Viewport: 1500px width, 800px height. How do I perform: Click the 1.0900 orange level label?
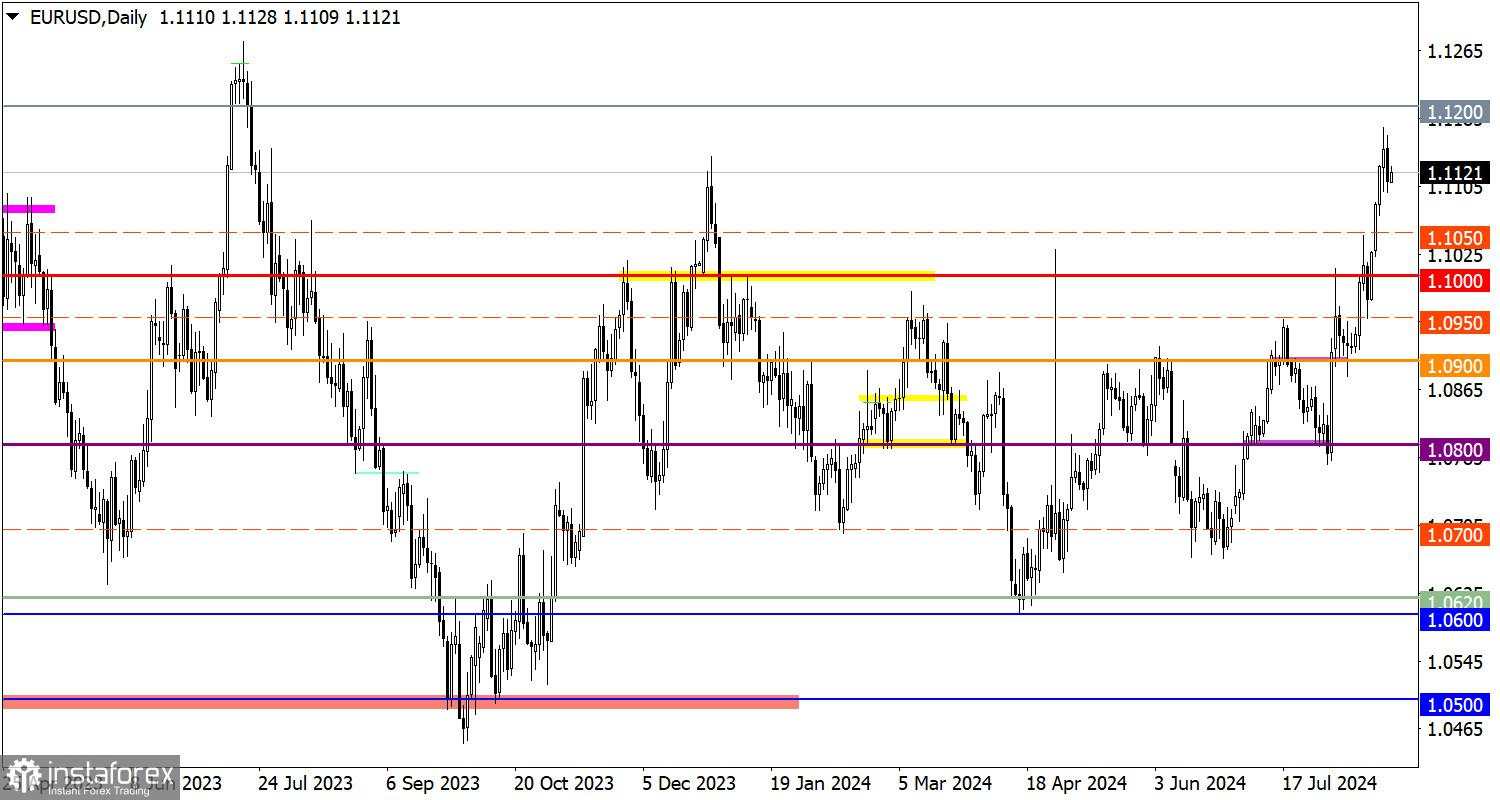point(1455,366)
